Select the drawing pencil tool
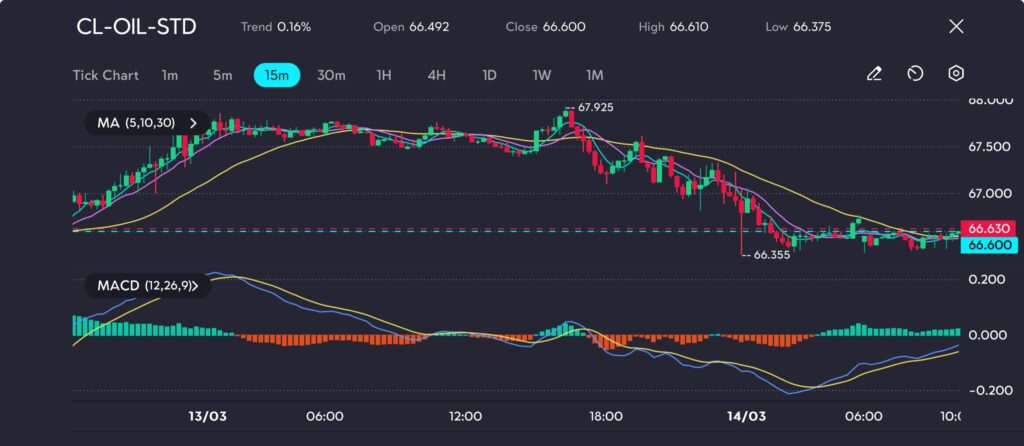 click(874, 74)
